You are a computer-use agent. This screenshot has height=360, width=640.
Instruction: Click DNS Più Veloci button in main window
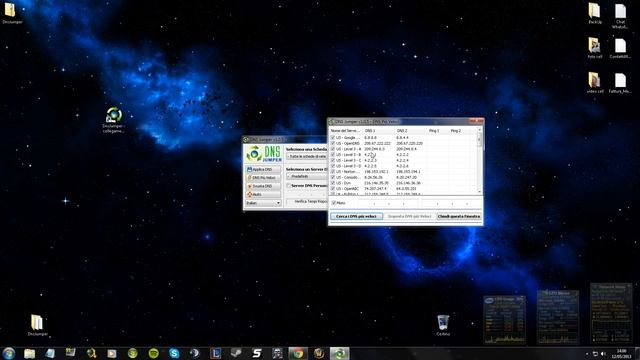263,178
